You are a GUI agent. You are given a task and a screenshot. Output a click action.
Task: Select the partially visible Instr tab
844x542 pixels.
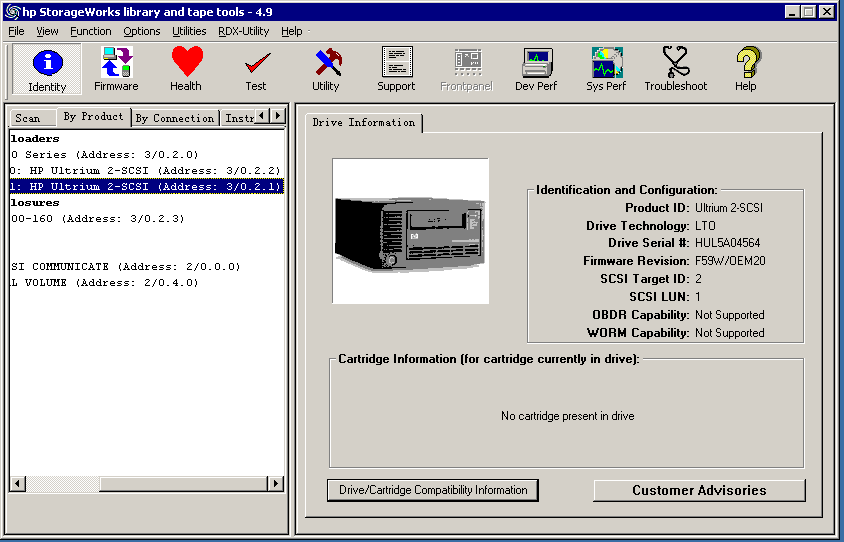[x=239, y=118]
